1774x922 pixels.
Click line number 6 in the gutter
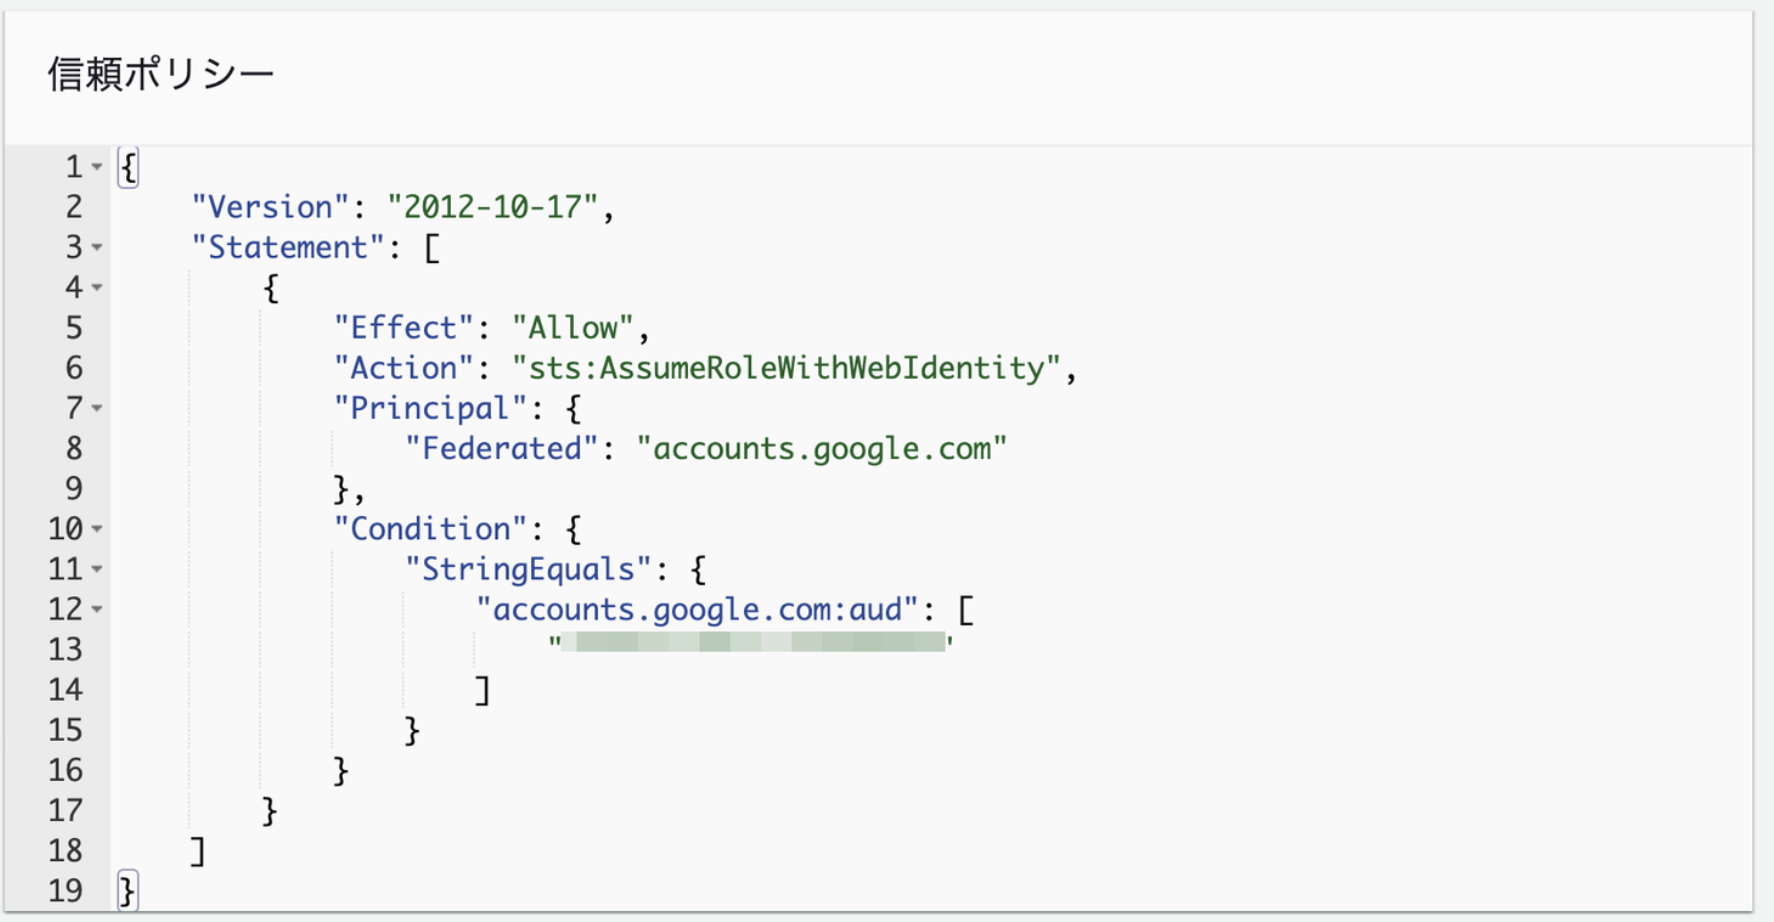[74, 368]
